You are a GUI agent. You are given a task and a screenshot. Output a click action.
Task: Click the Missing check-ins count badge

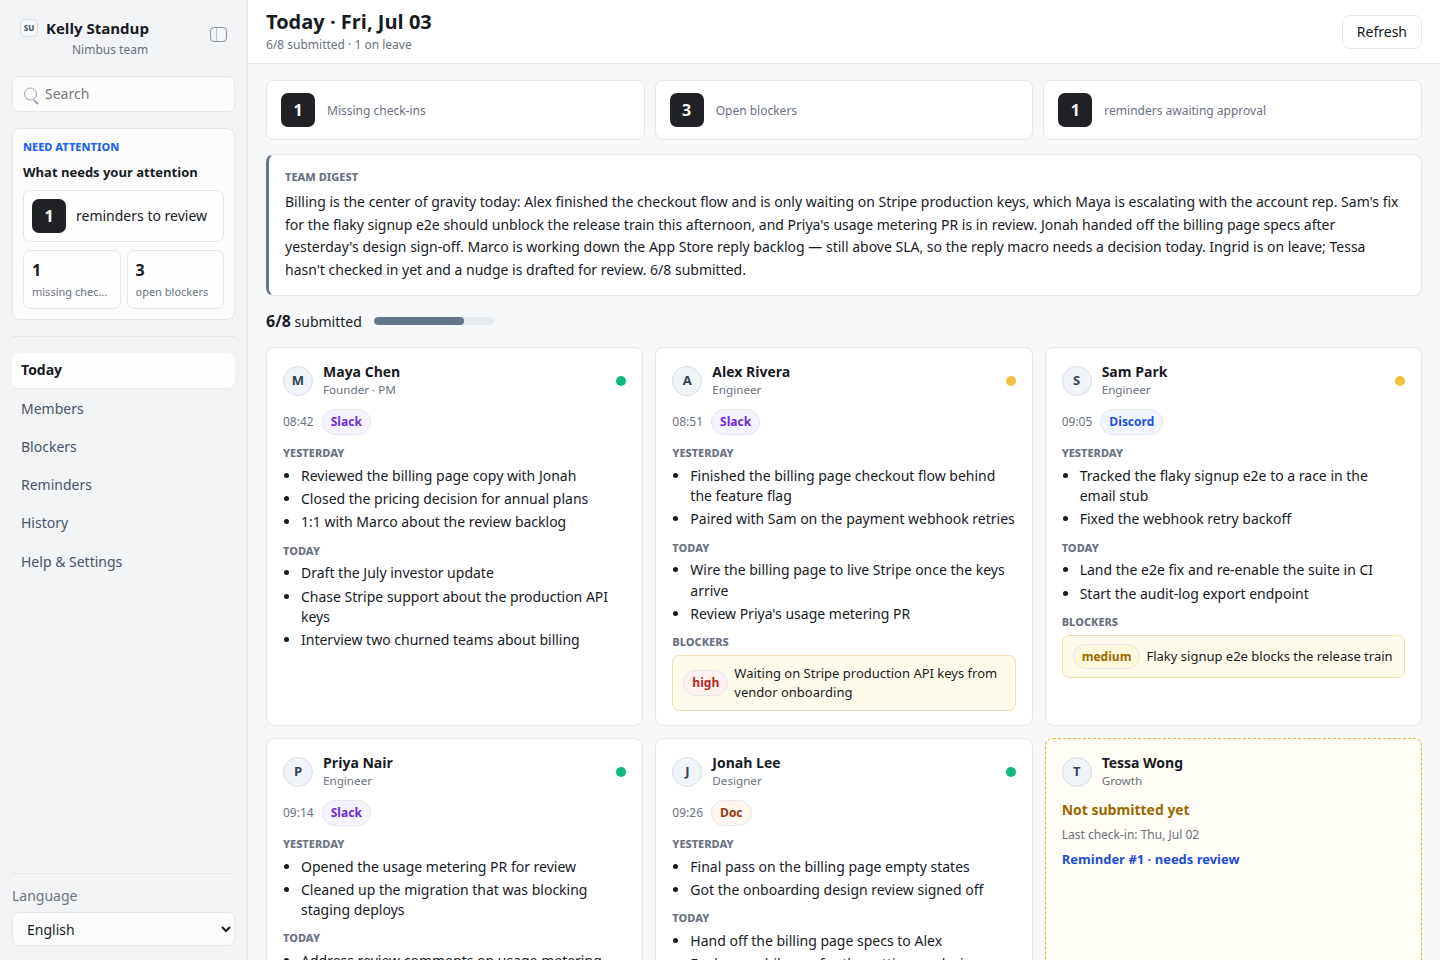coord(298,110)
